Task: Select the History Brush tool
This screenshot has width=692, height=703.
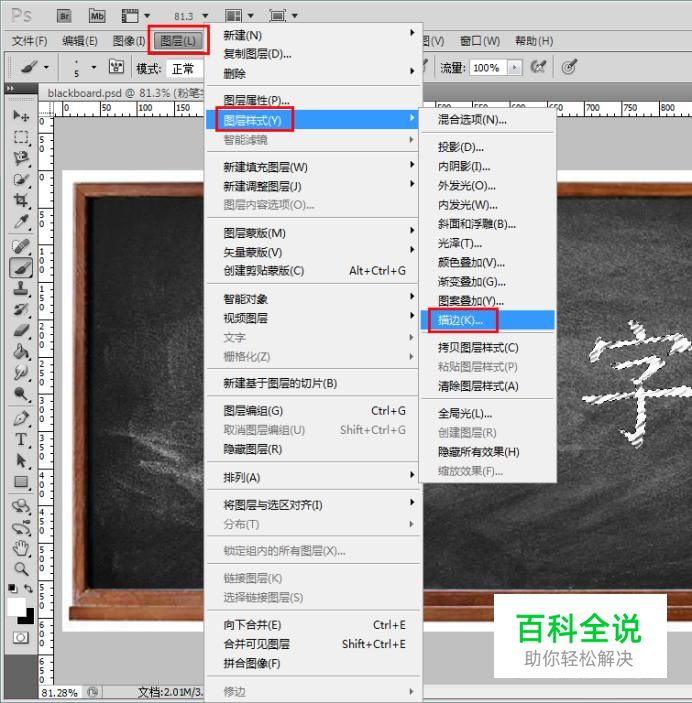Action: [x=21, y=310]
